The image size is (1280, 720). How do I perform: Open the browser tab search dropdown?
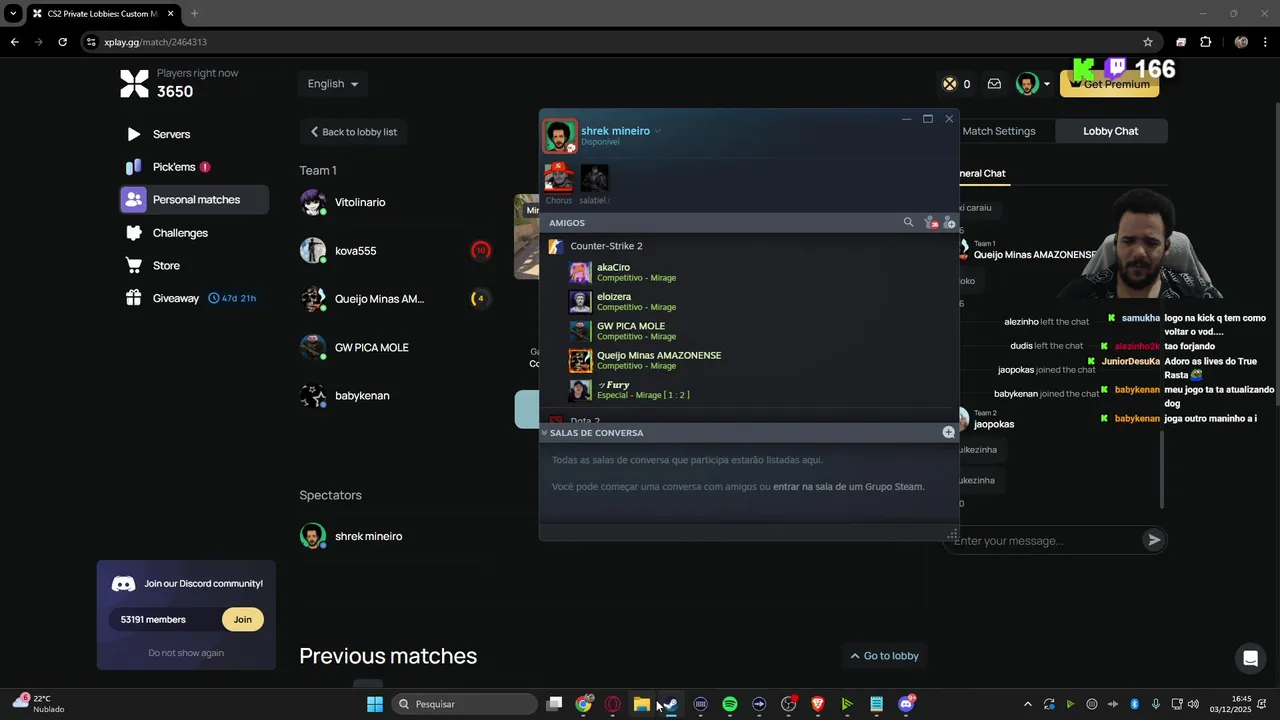(x=13, y=13)
